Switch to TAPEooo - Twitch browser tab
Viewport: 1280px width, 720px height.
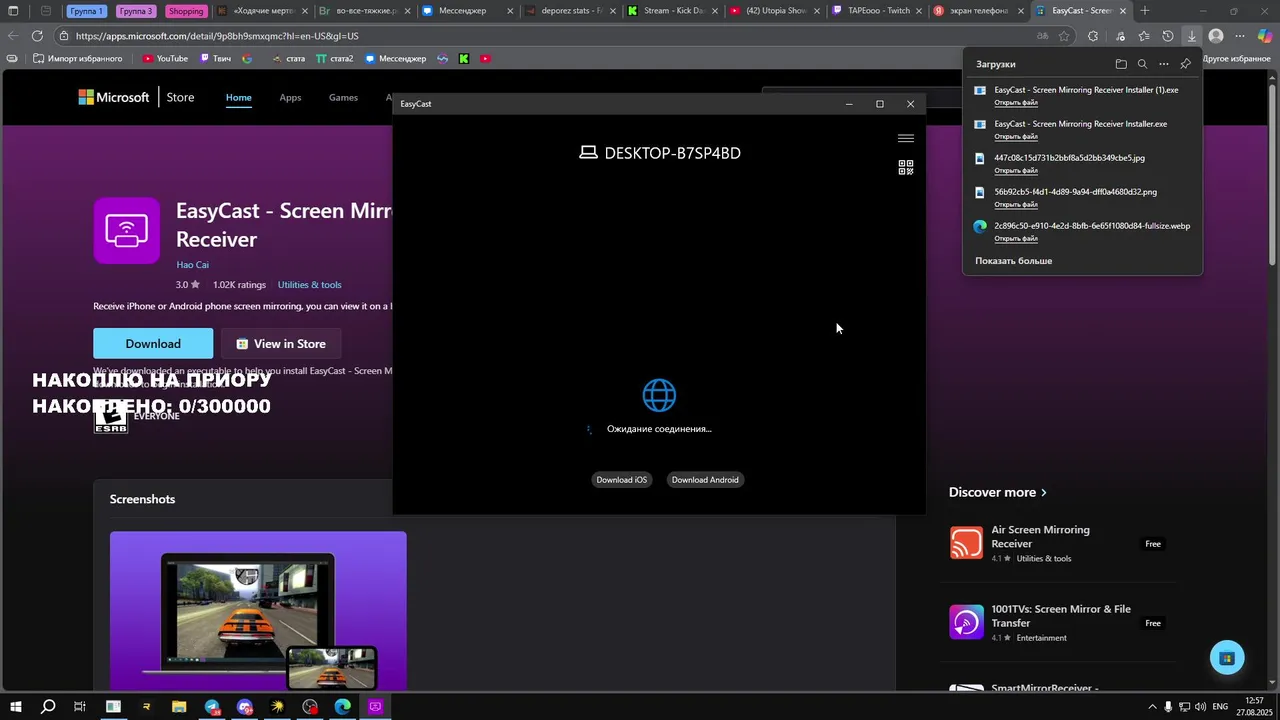click(876, 11)
